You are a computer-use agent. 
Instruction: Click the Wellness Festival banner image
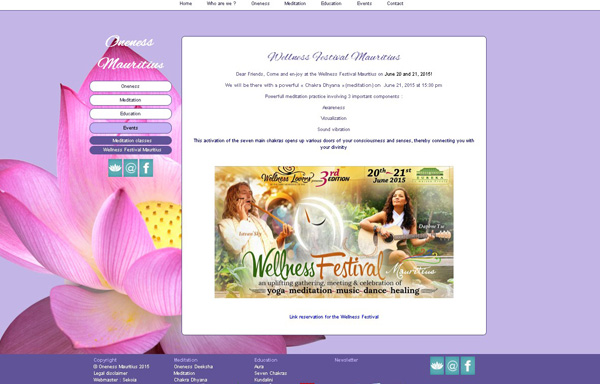(334, 232)
